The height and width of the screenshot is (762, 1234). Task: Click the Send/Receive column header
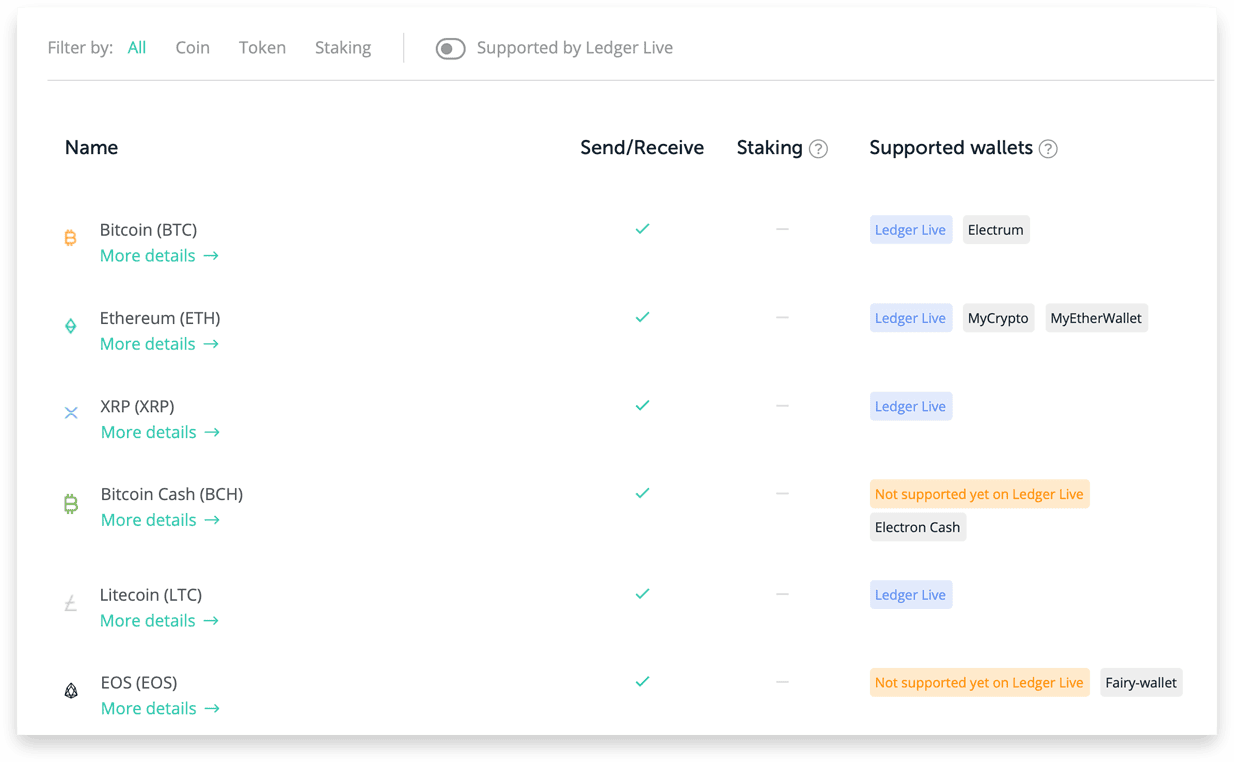pyautogui.click(x=642, y=148)
